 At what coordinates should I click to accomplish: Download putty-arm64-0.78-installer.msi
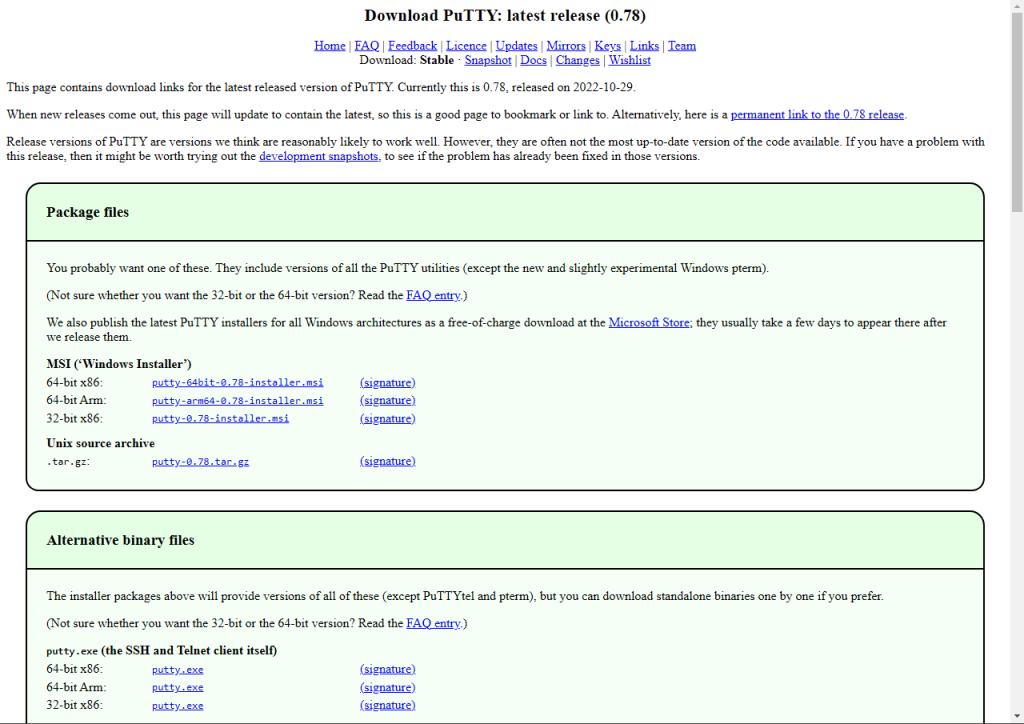pos(238,401)
